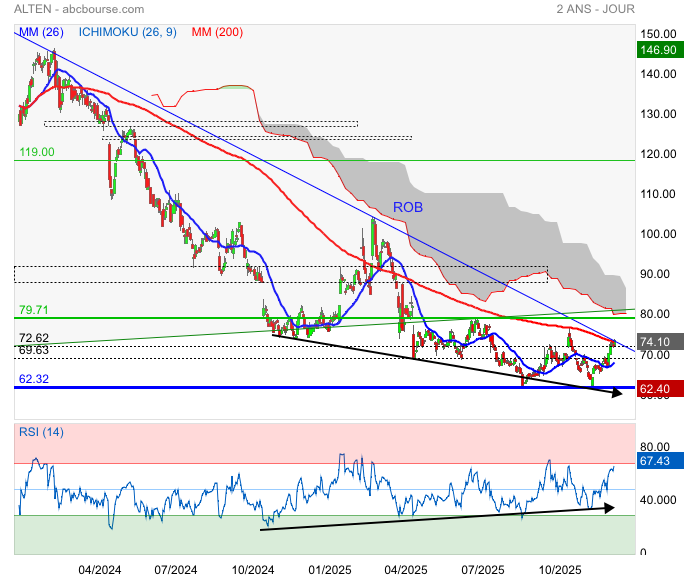Select the MM (200) legend label
Screen dimensions: 684x580
(217, 32)
